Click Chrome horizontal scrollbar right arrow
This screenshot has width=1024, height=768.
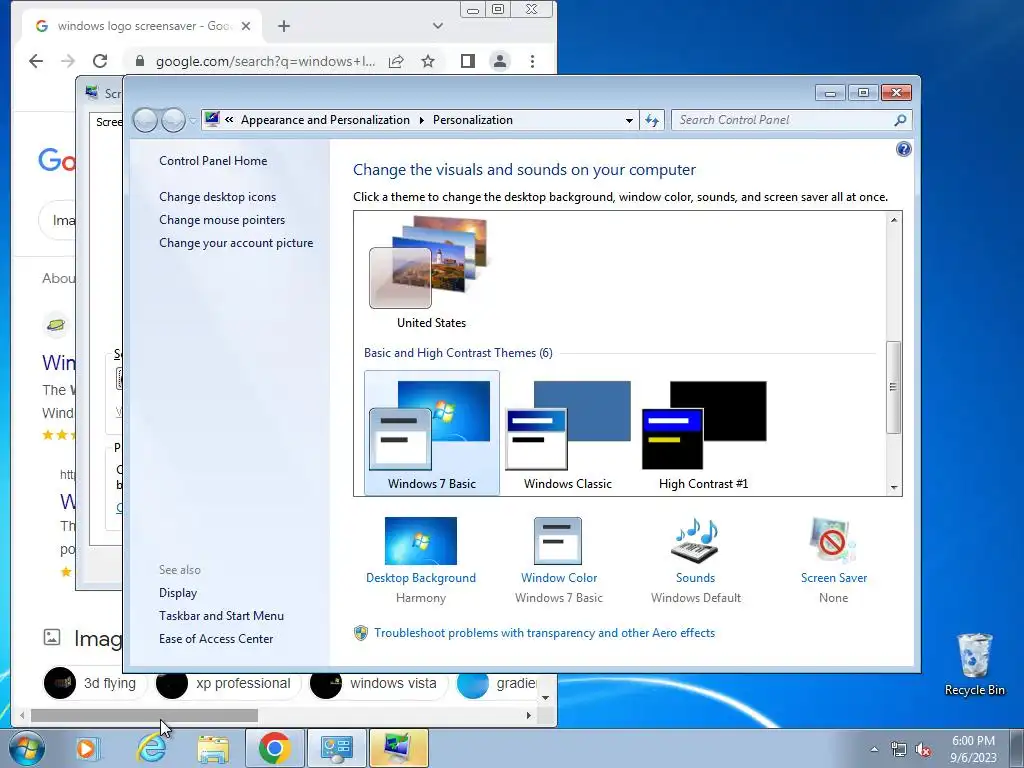pyautogui.click(x=529, y=715)
